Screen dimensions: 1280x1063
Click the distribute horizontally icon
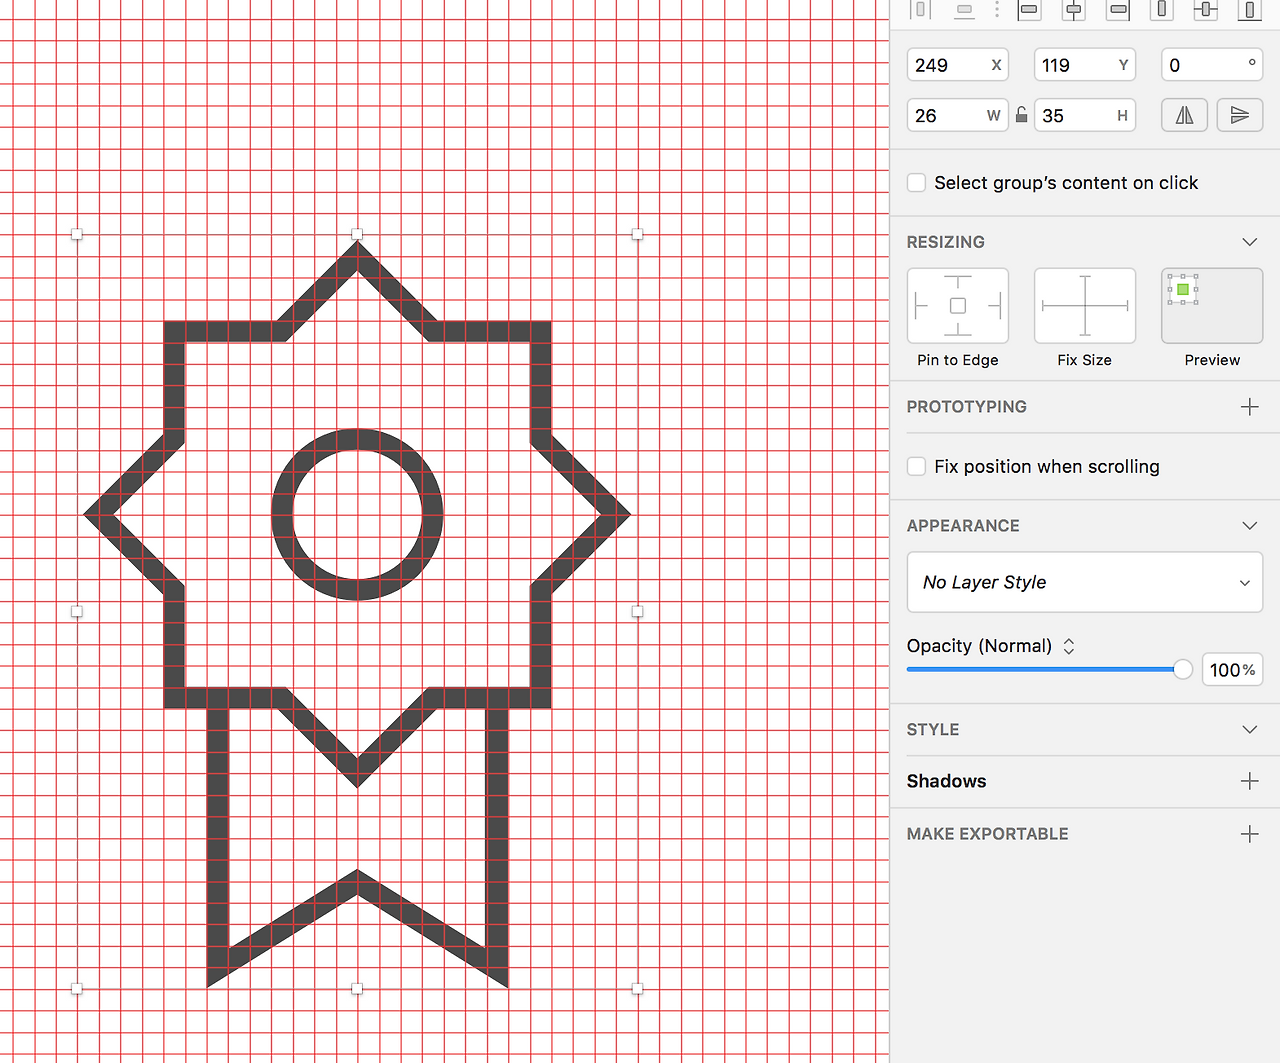pos(921,10)
